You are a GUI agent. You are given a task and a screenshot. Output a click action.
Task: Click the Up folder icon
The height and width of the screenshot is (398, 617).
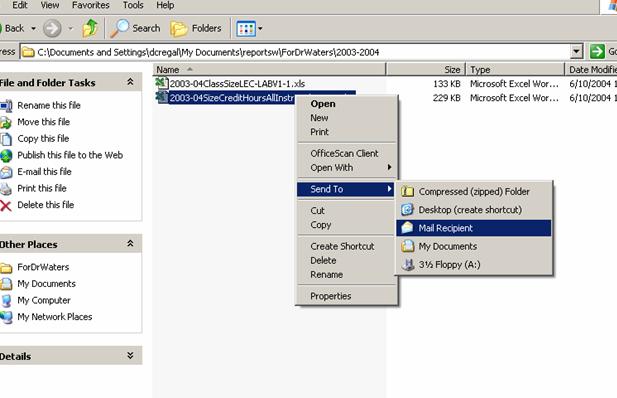click(x=90, y=28)
